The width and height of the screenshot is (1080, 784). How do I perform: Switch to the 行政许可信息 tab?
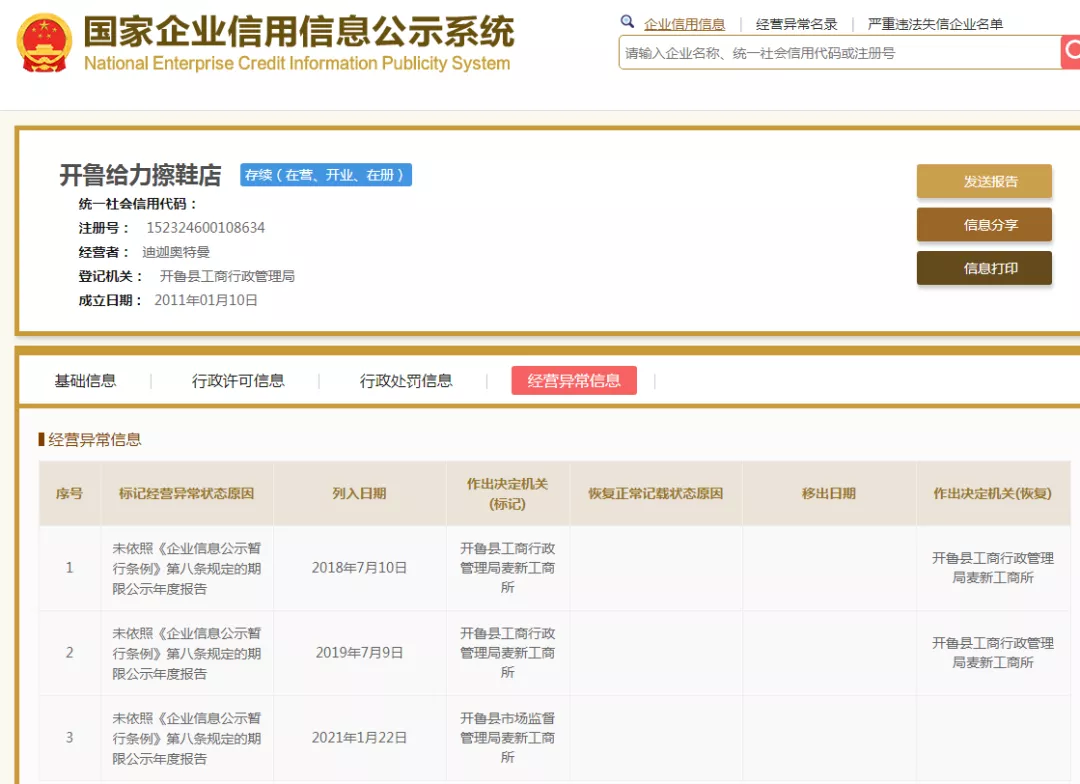(x=240, y=380)
